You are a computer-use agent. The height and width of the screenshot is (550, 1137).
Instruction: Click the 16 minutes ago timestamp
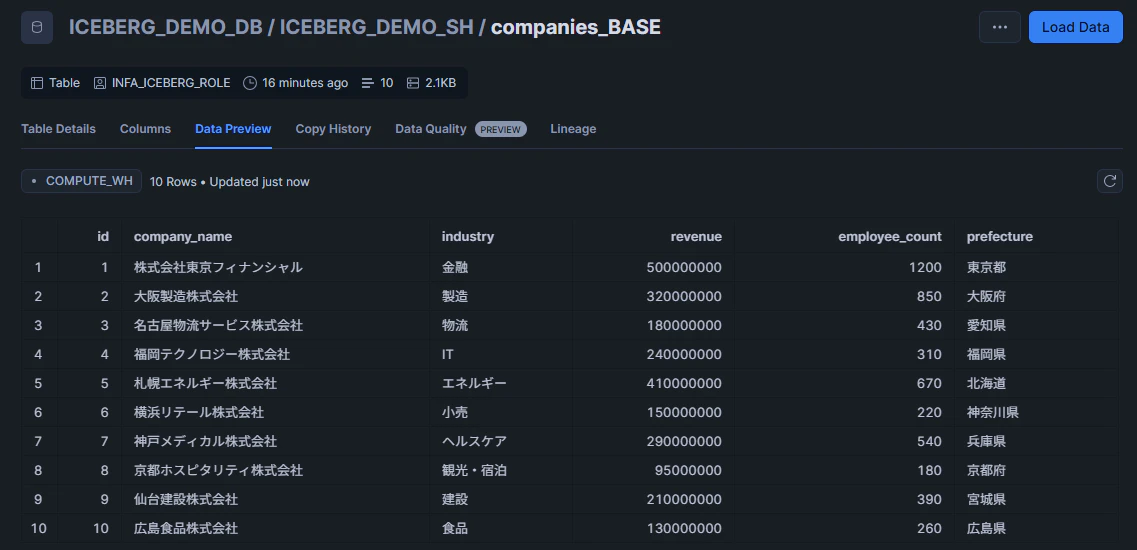coord(305,83)
